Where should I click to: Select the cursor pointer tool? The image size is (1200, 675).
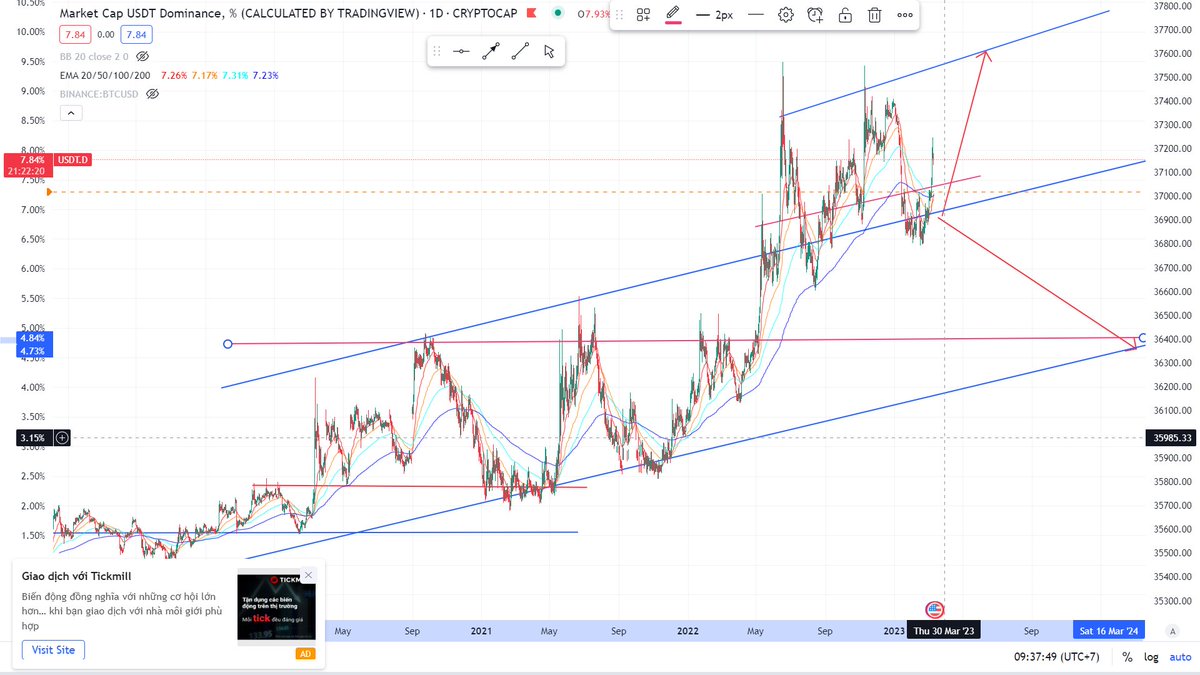tap(549, 52)
